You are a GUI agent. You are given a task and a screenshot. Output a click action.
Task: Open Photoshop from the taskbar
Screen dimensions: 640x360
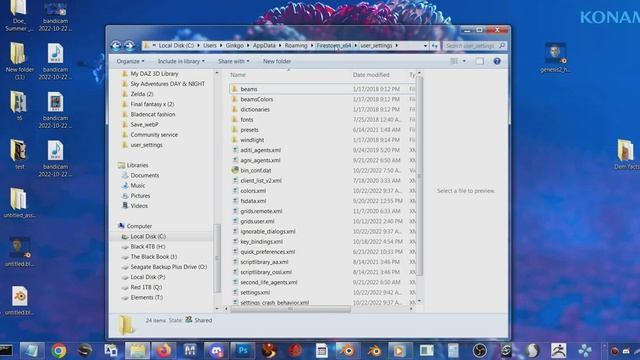(x=242, y=351)
